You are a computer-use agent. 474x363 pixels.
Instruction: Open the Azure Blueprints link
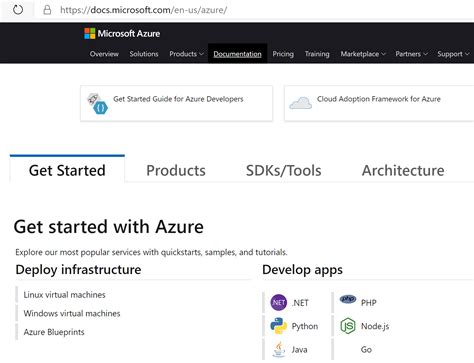54,332
